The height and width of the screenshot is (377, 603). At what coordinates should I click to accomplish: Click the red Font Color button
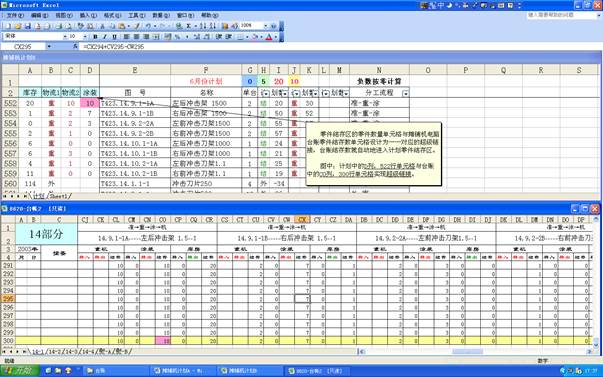coord(269,37)
